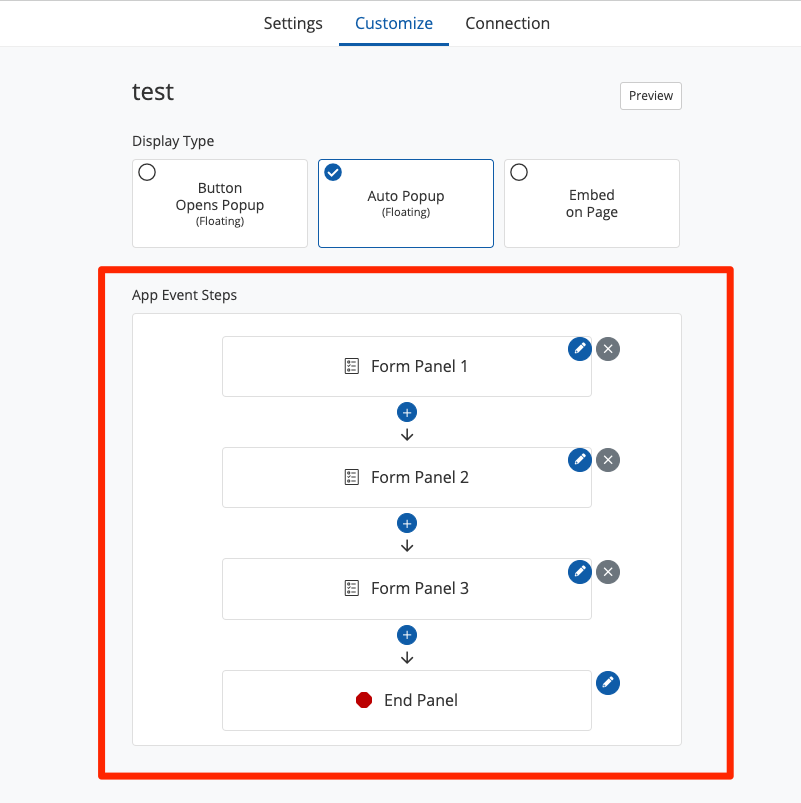The height and width of the screenshot is (803, 801).
Task: Remove Form Panel 3 using X icon
Action: pyautogui.click(x=608, y=572)
